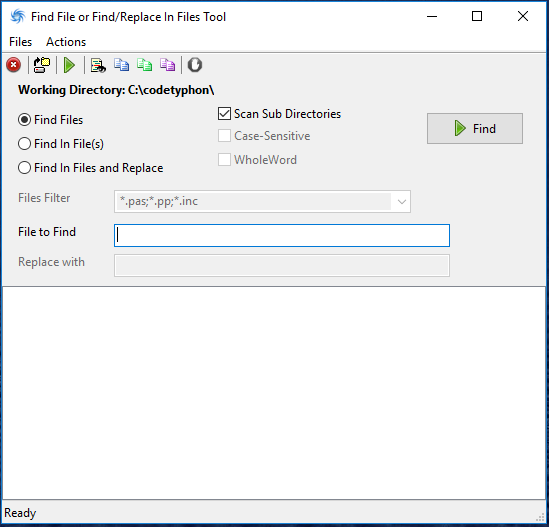Focus the File to Find input field
Screen dimensions: 549x527
[282, 235]
